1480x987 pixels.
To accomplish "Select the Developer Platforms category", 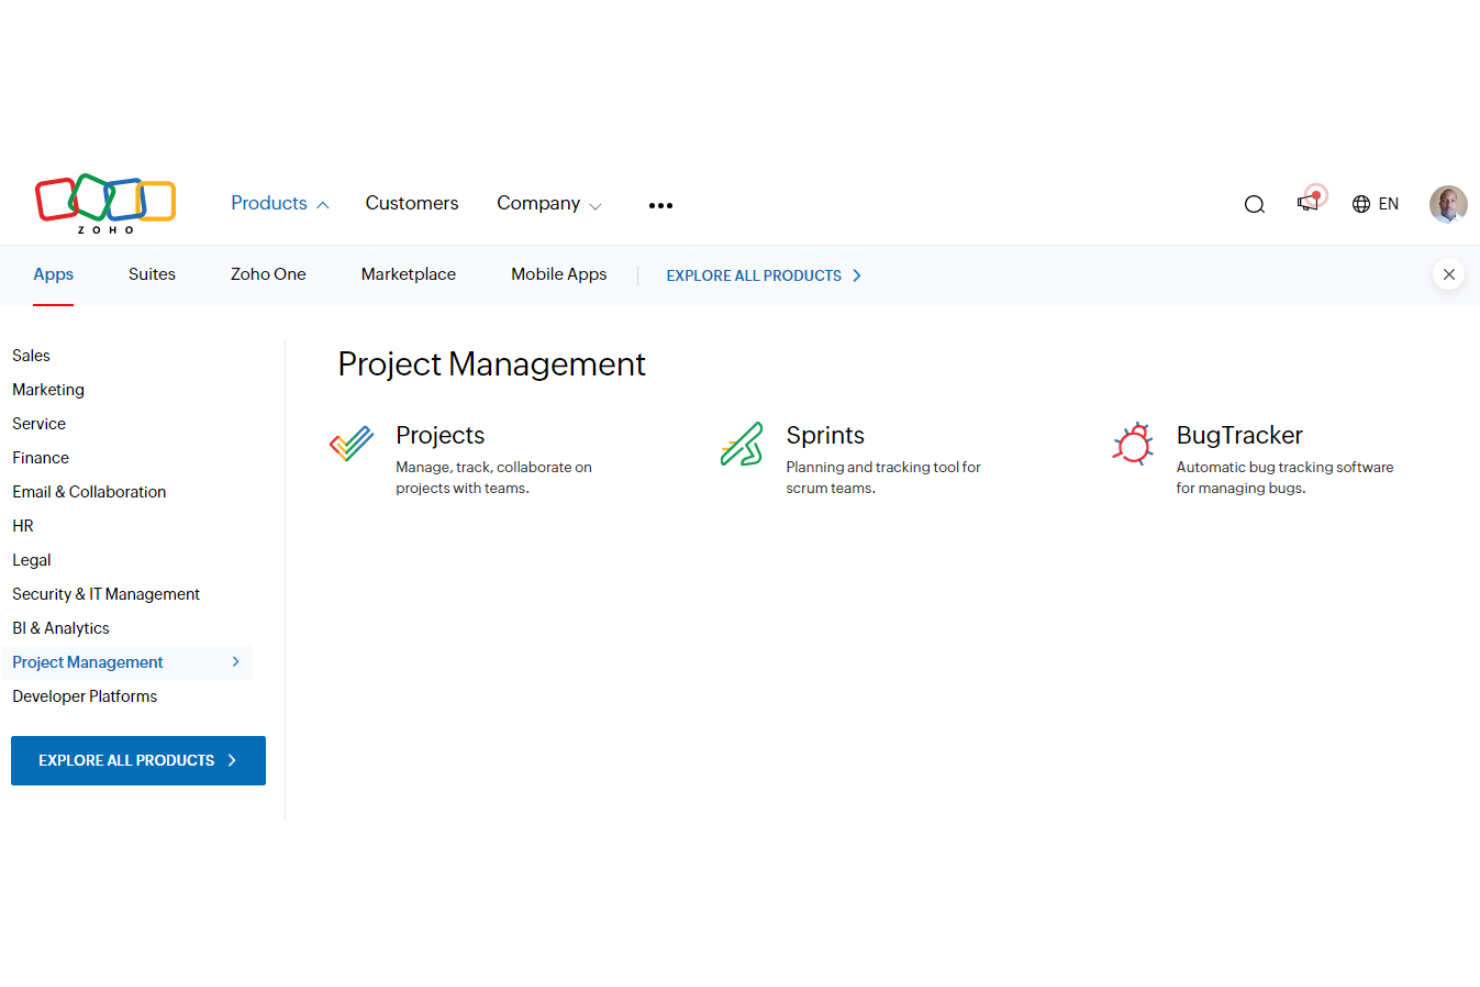I will pyautogui.click(x=85, y=696).
